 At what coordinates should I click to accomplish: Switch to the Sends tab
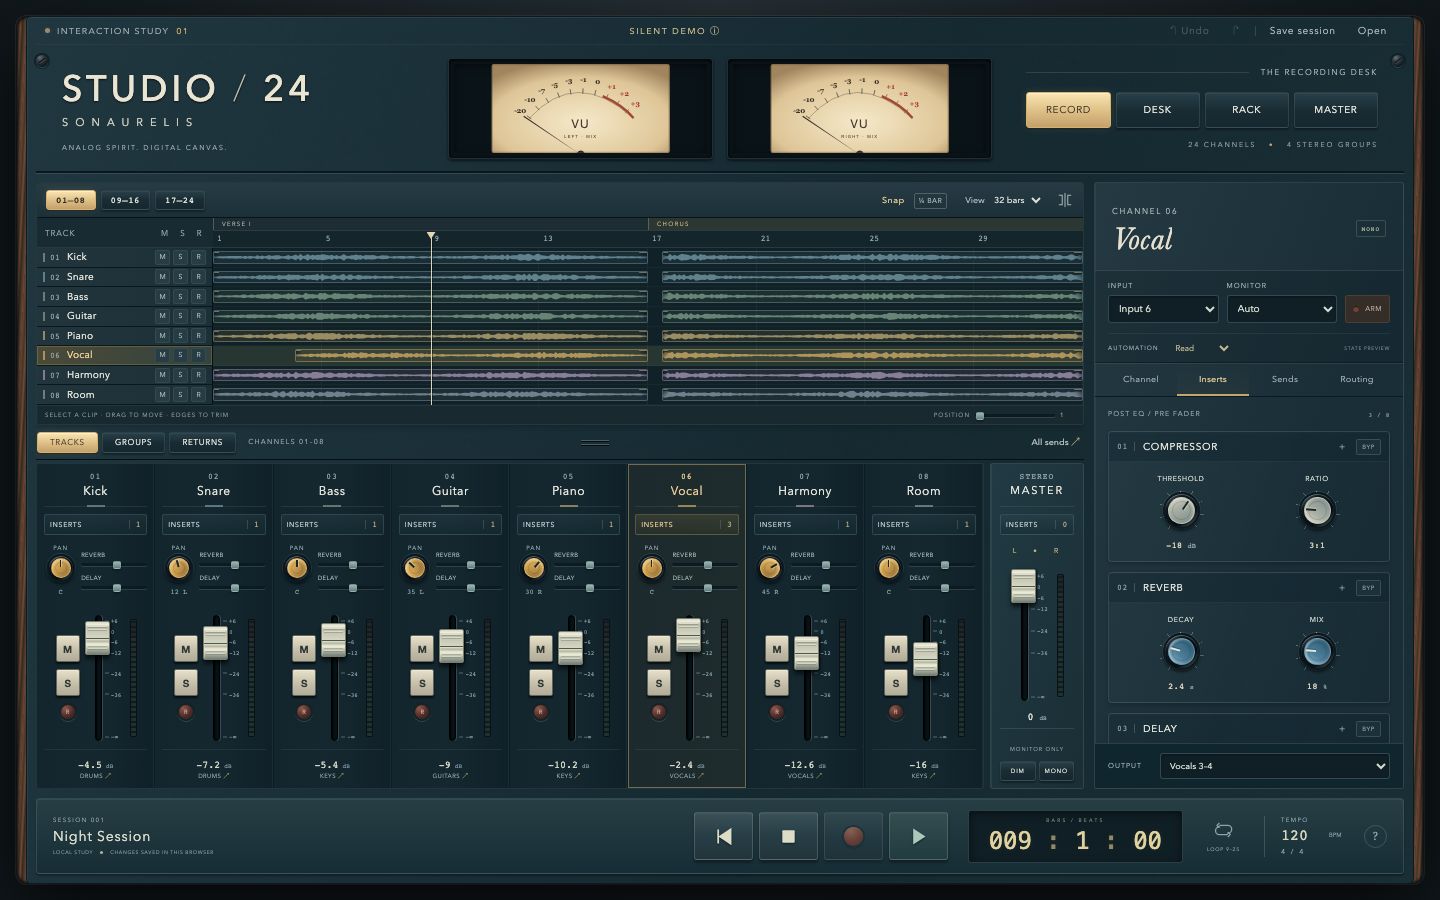pyautogui.click(x=1285, y=379)
